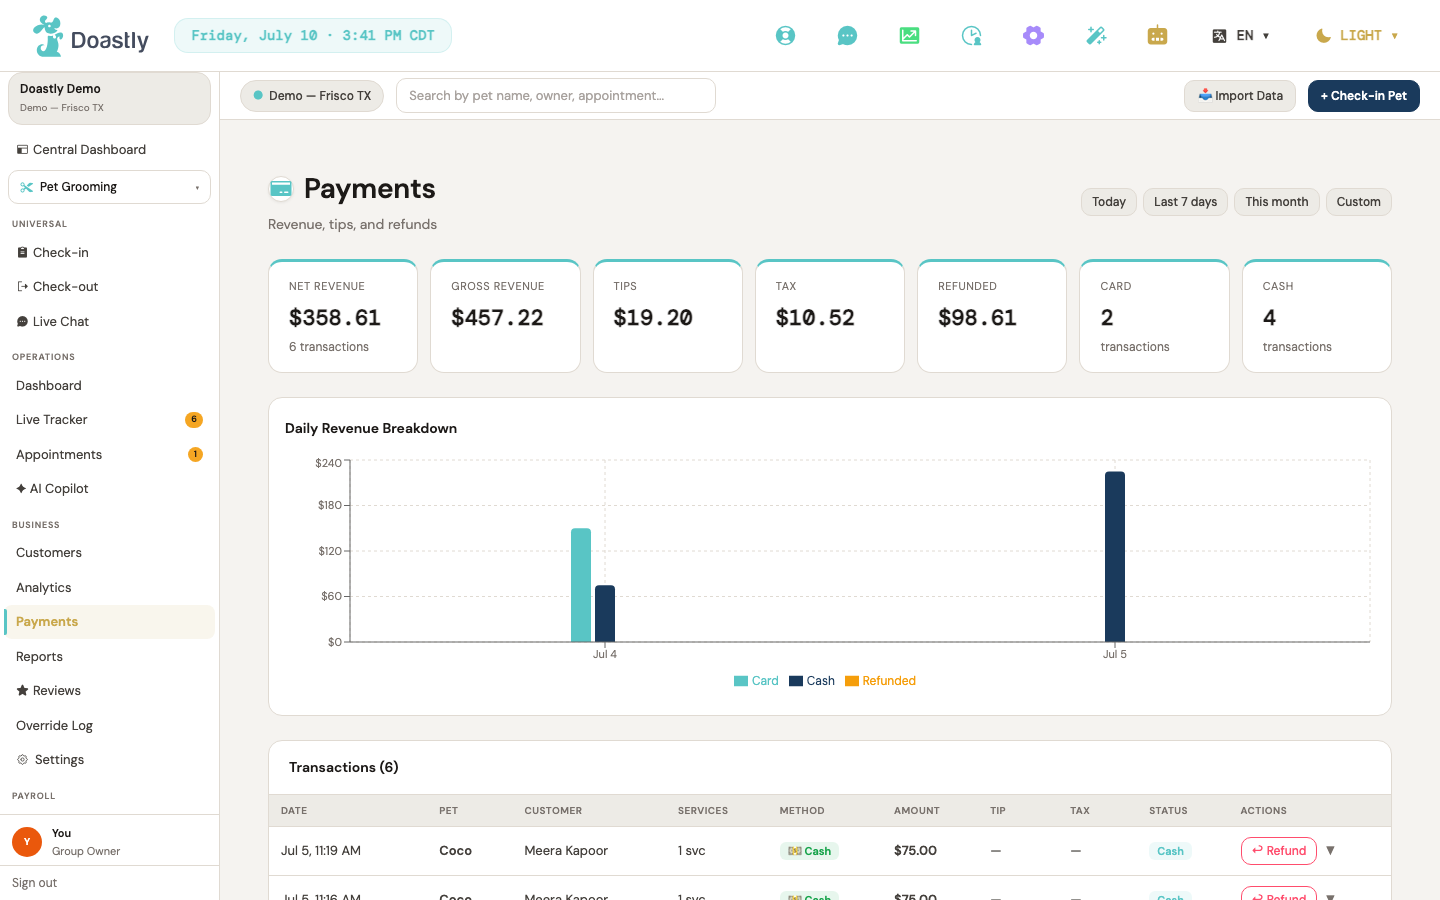Open the Demo — Frisco TX location selector

coord(312,96)
